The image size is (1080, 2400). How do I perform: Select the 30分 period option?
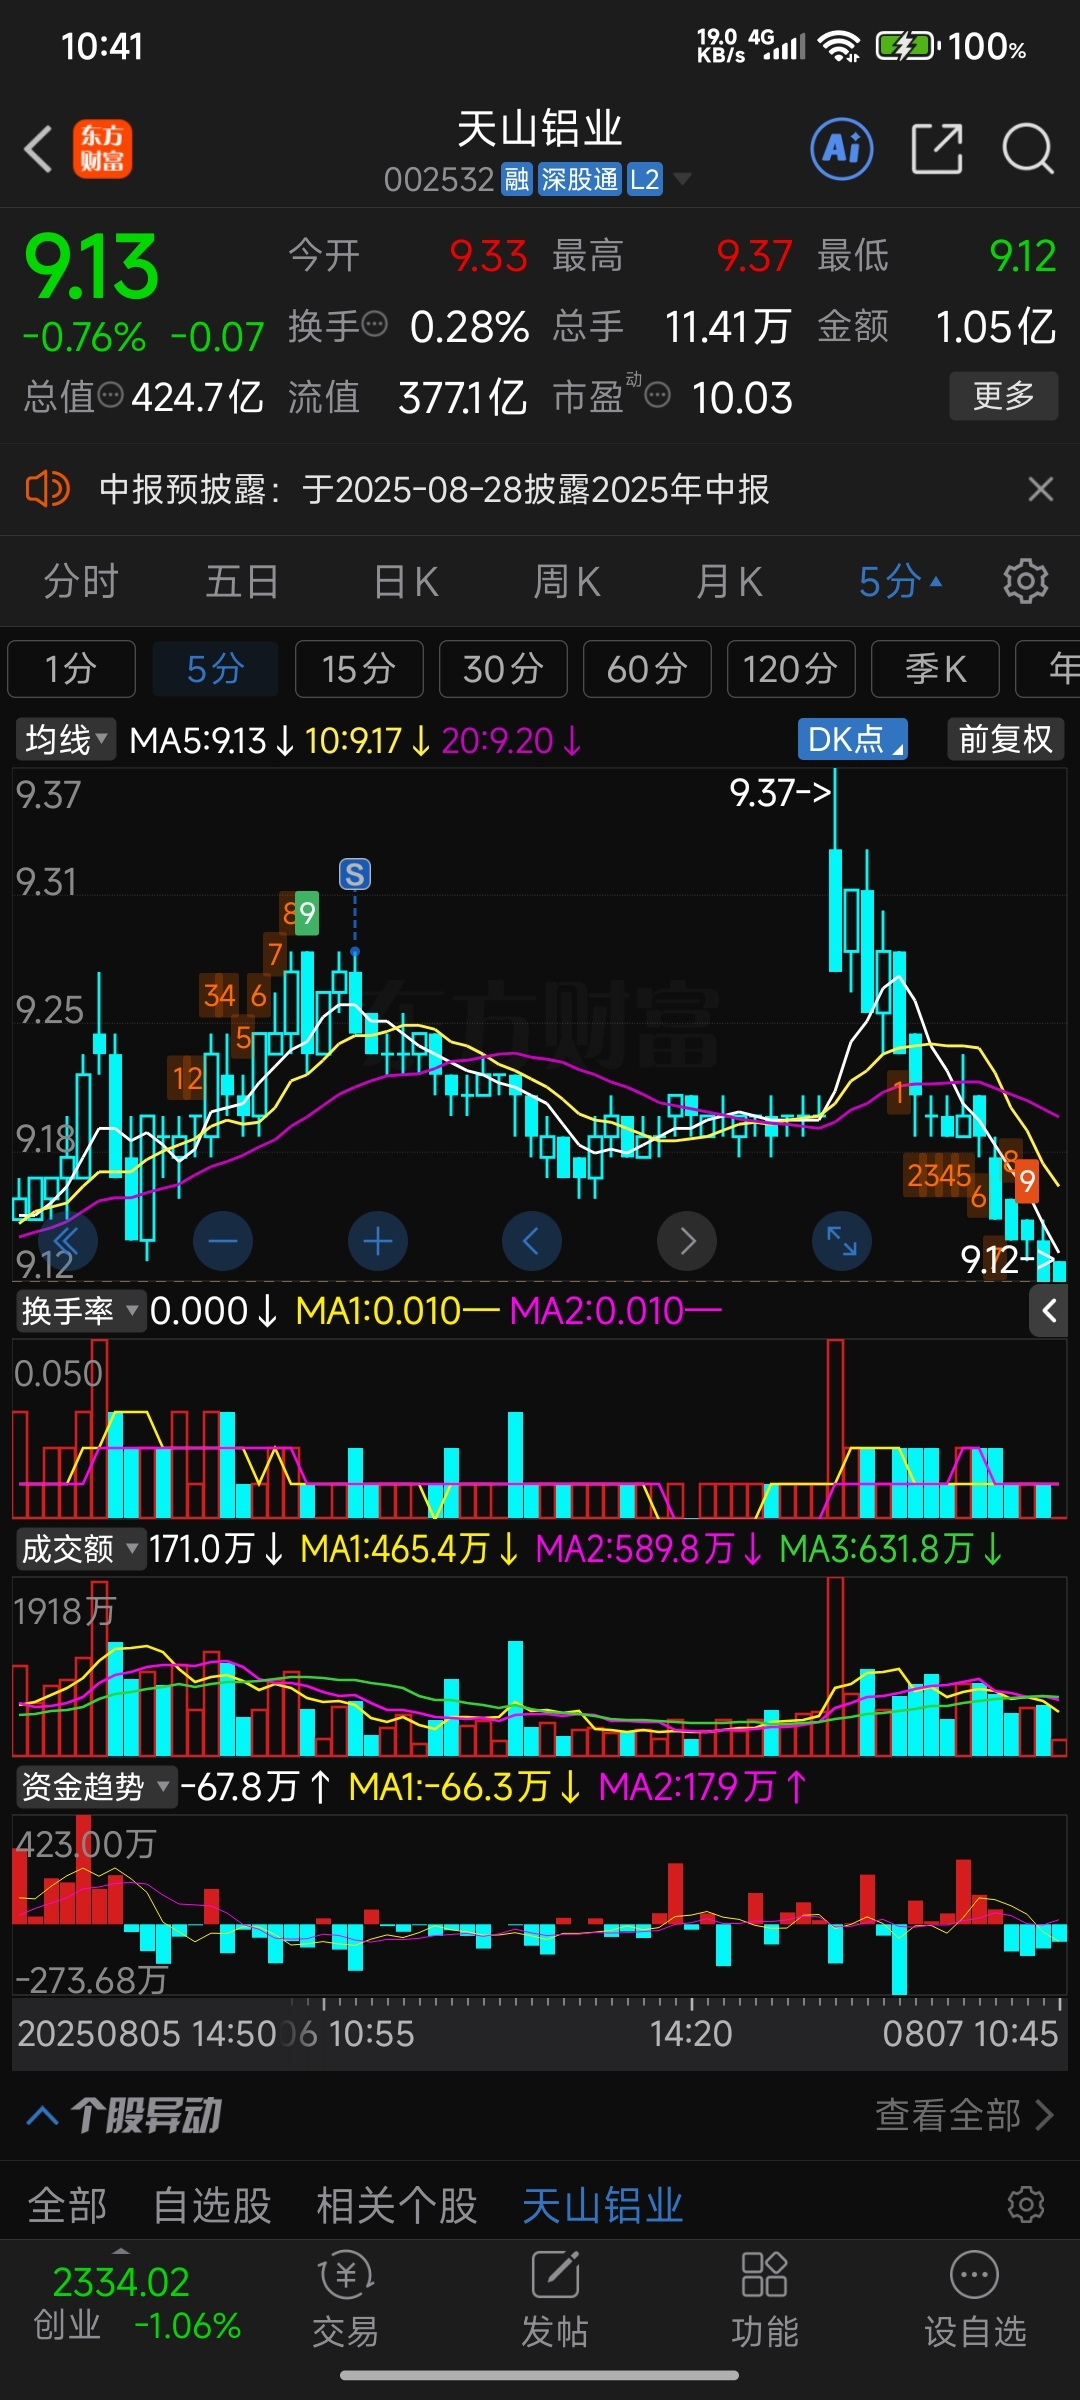[503, 668]
